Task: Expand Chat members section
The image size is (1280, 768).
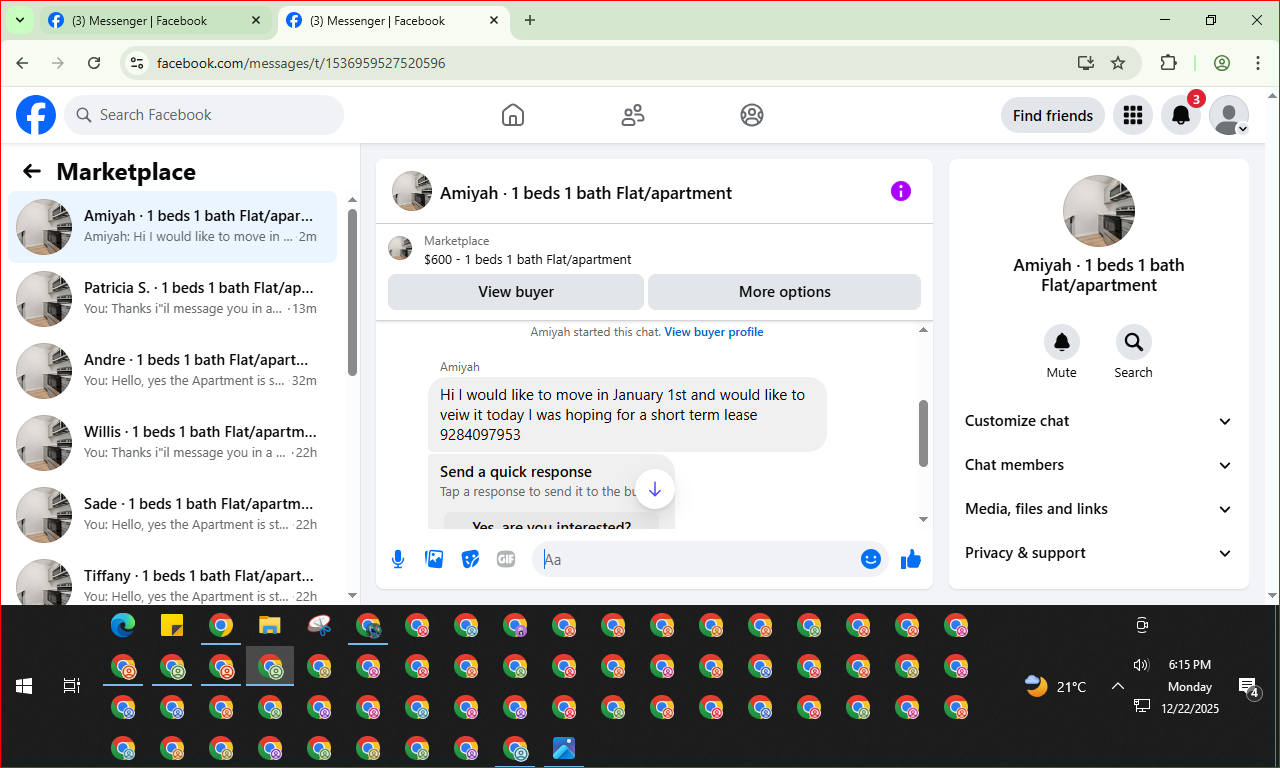Action: click(1099, 465)
